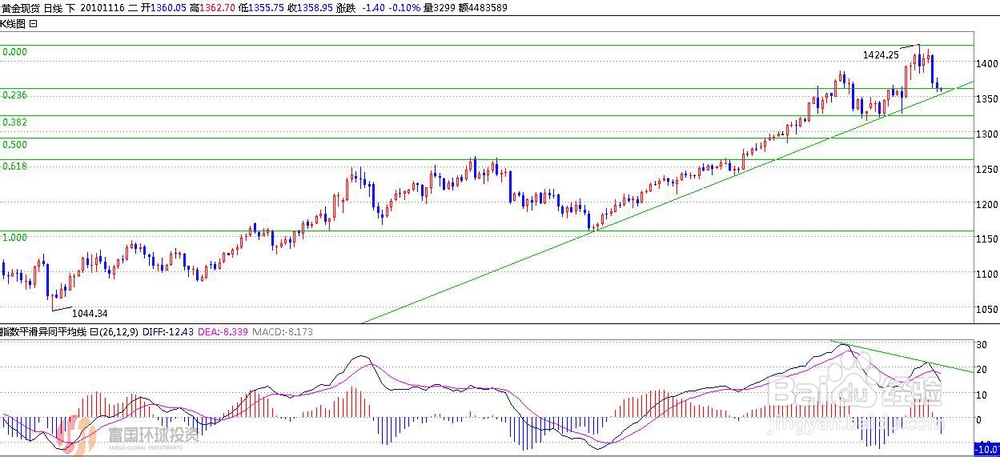Select the 0.500 Fibonacci level label
The width and height of the screenshot is (1000, 457).
point(14,145)
